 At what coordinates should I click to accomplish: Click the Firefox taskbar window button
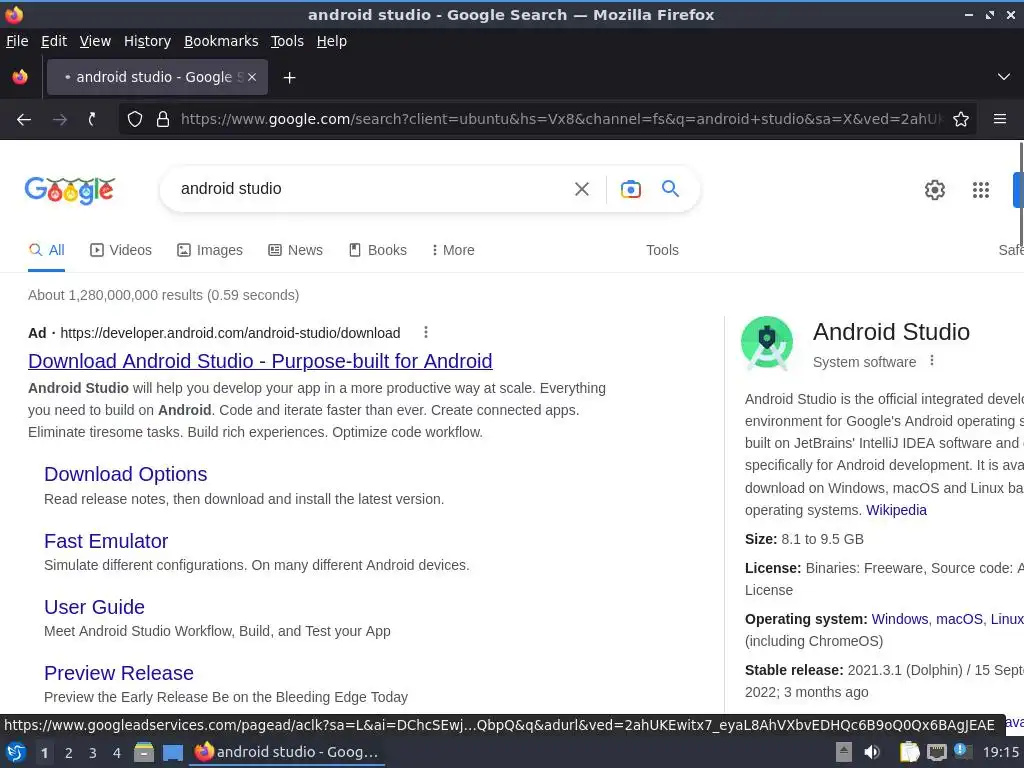point(287,752)
